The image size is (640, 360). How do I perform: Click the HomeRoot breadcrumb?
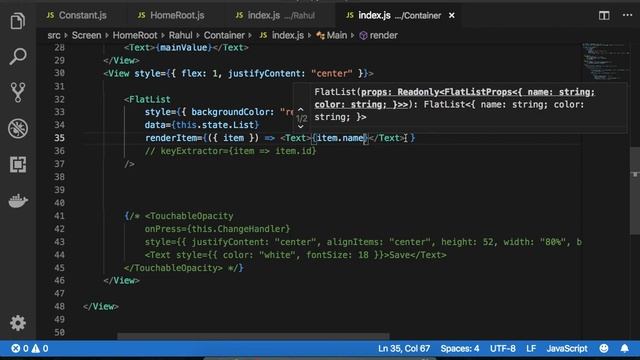(x=135, y=36)
